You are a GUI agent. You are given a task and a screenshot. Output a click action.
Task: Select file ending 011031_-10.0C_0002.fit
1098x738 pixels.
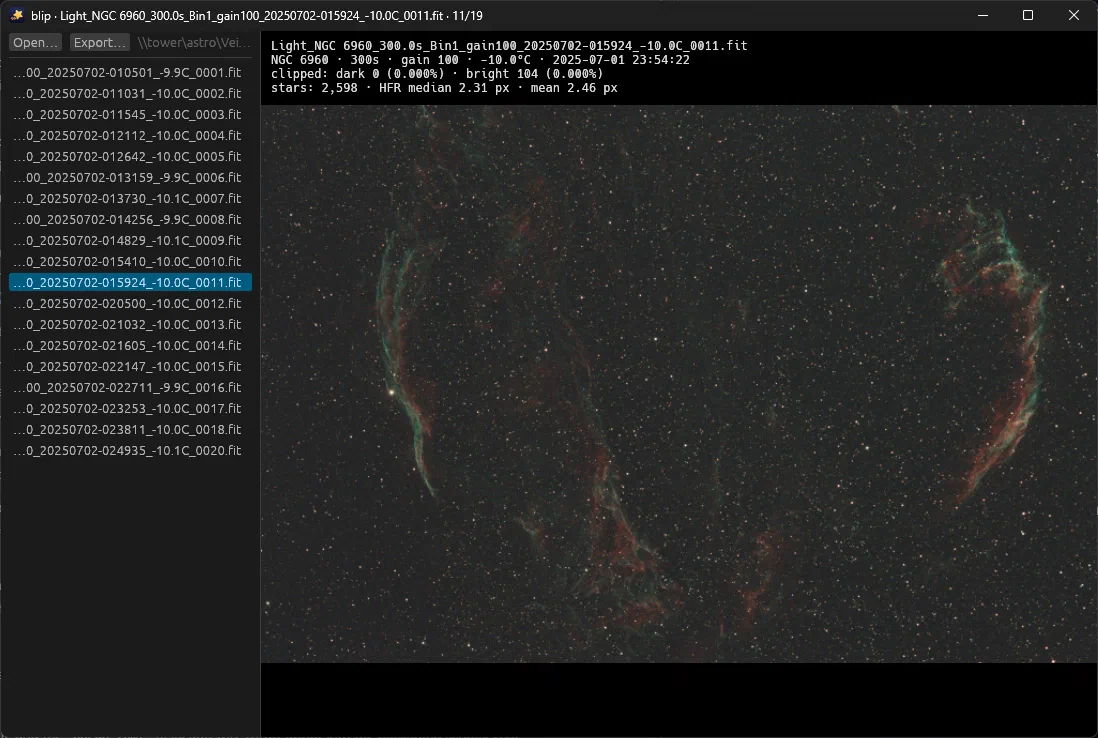coord(130,93)
